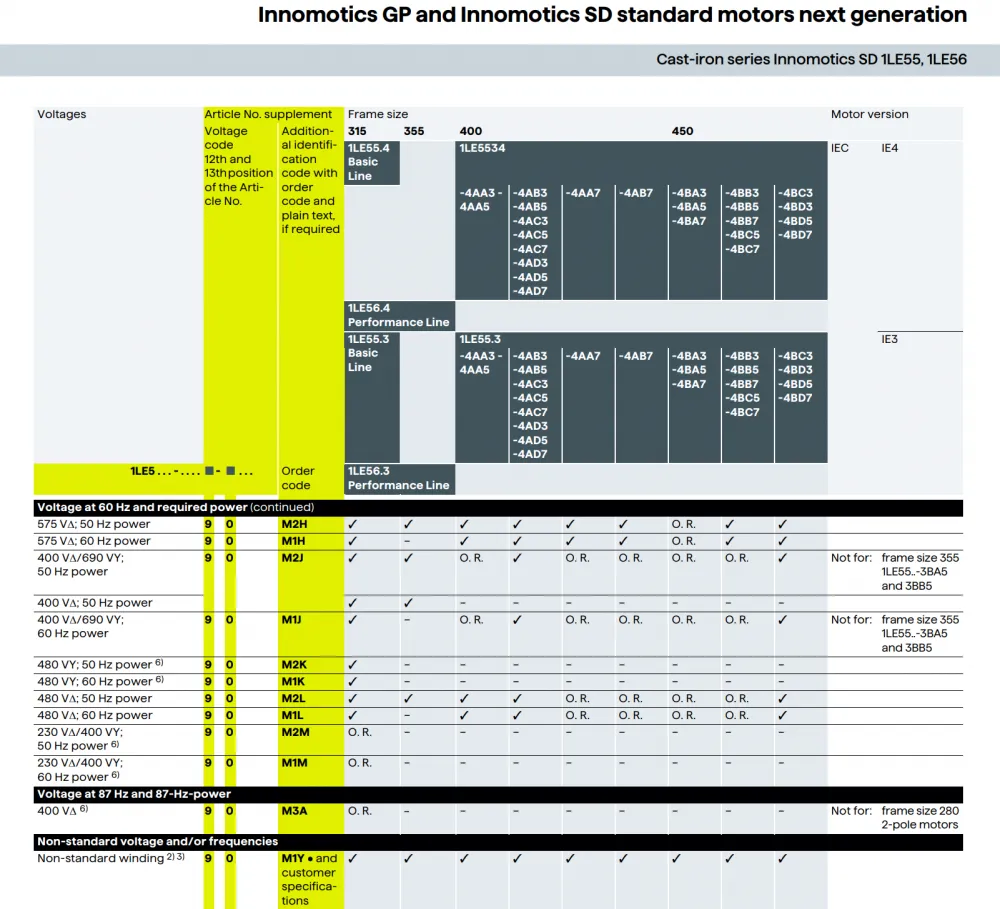
Task: Select the '575 VΔ; 50 Hz power' row label
Action: tap(94, 524)
